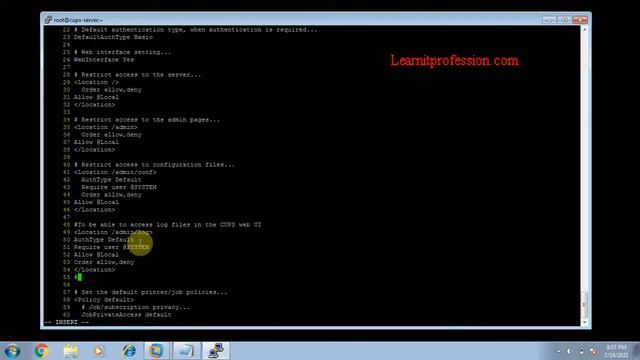Click the terminal scrollbar down arrow
The image size is (640, 360).
[584, 322]
